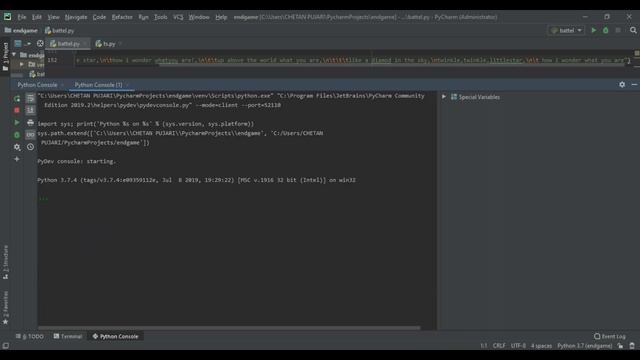This screenshot has width=640, height=360.
Task: Rerun the Python console
Action: click(17, 98)
